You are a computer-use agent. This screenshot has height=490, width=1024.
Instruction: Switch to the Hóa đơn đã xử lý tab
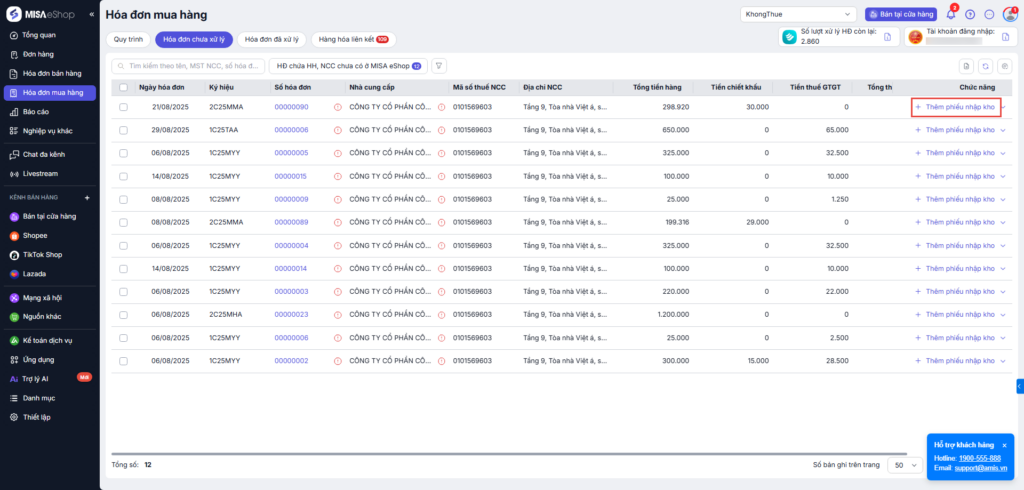click(x=273, y=39)
